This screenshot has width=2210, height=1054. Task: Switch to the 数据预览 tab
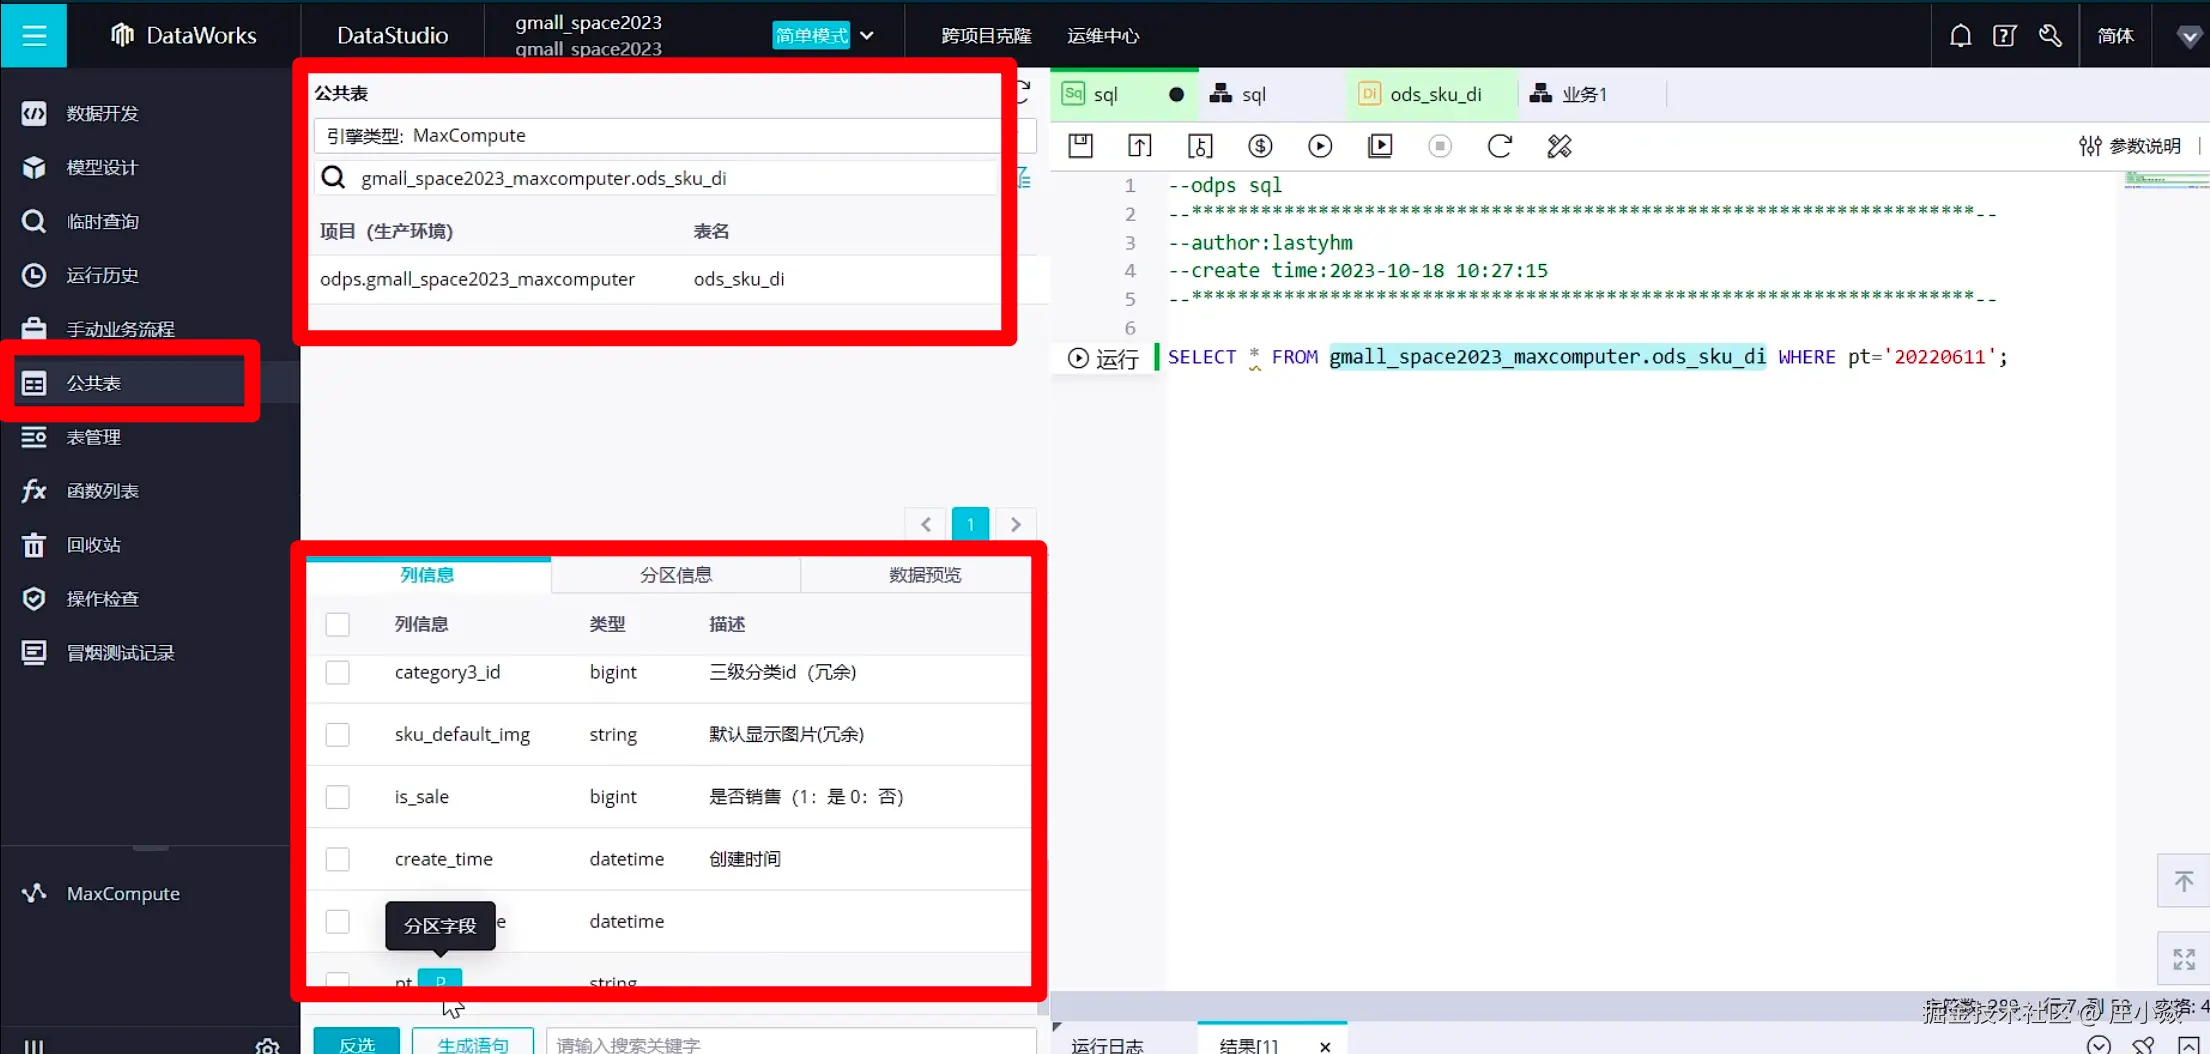[925, 575]
